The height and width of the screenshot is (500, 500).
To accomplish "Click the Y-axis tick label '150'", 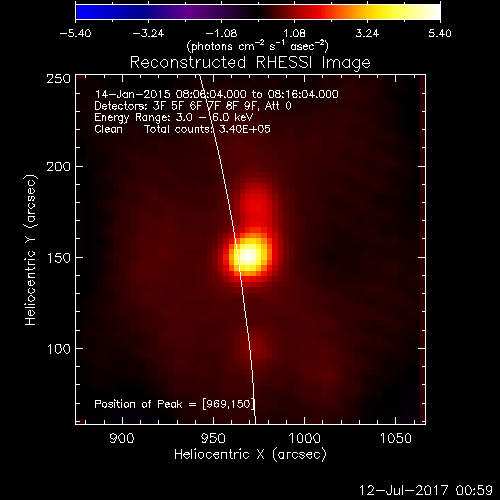I will [59, 258].
